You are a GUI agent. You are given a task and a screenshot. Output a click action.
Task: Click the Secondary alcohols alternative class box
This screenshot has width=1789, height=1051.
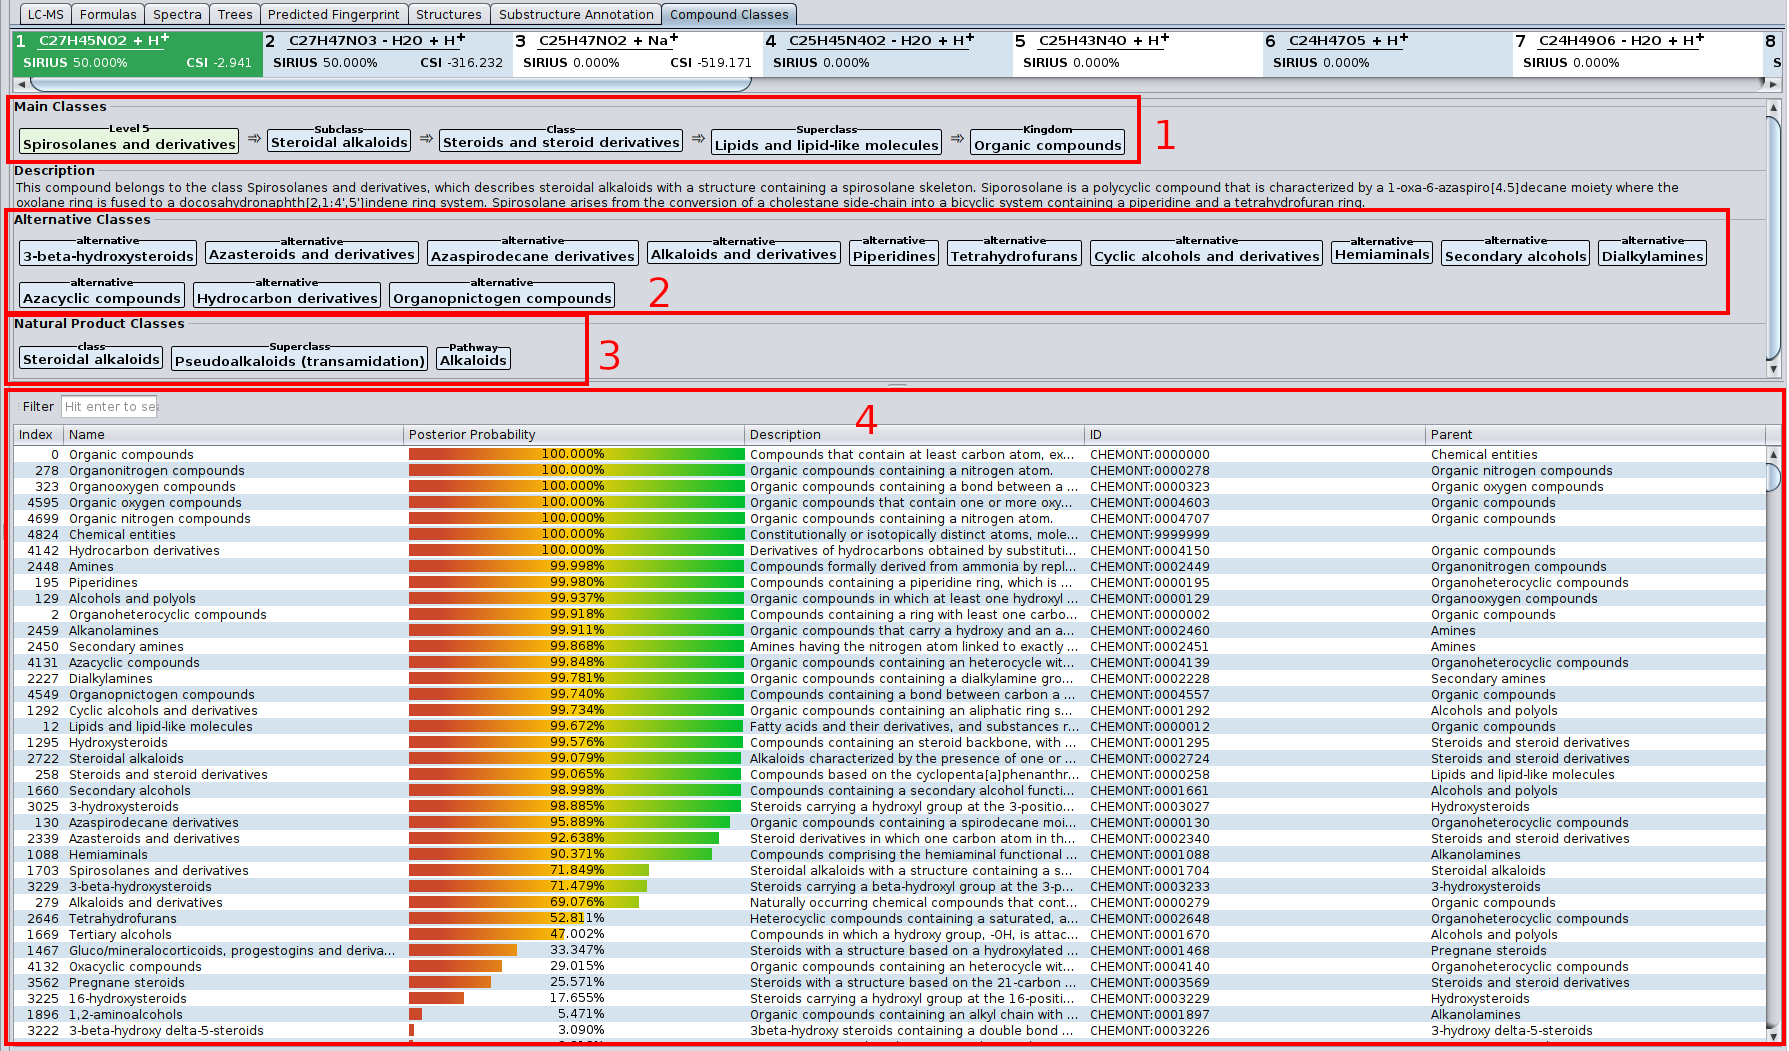coord(1515,255)
